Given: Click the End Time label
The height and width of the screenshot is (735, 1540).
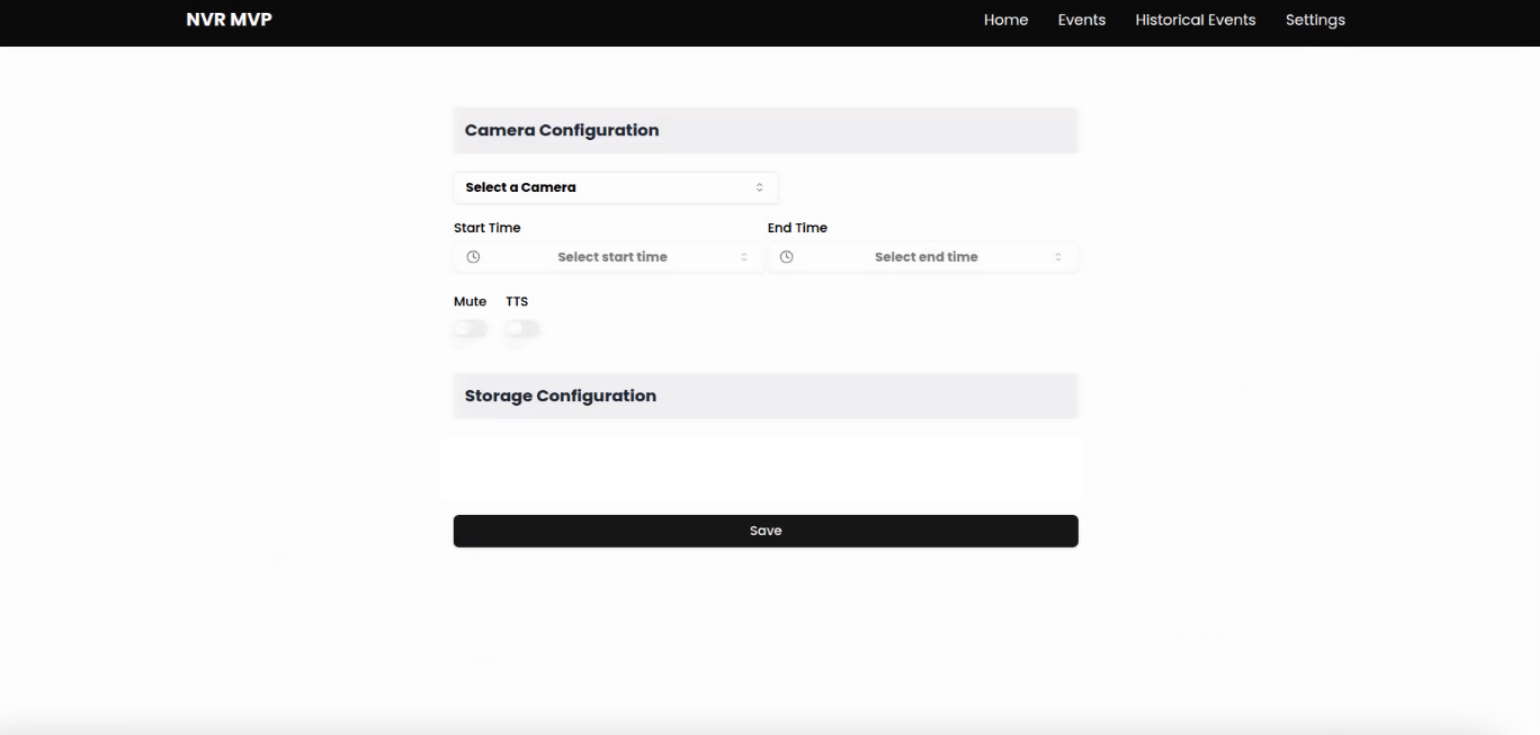Looking at the screenshot, I should coord(797,228).
